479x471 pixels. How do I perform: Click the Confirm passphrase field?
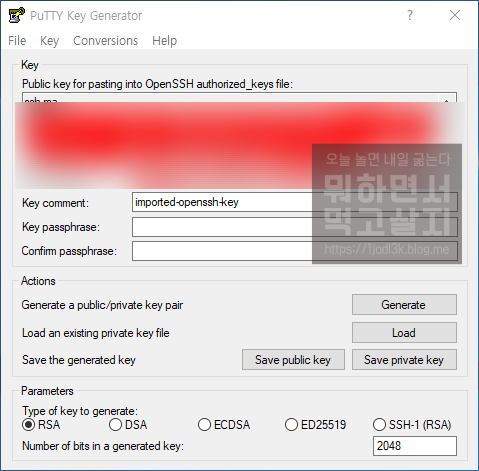click(295, 251)
